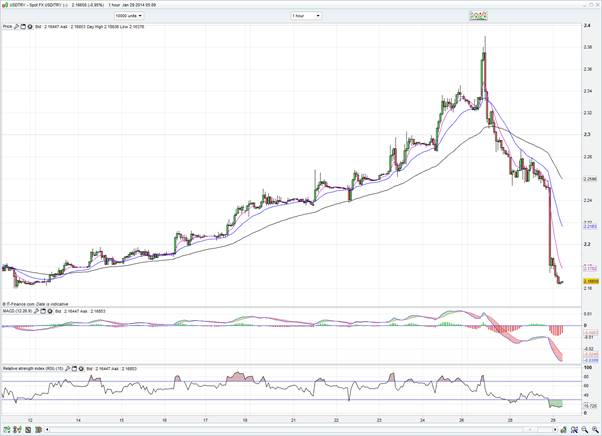Click the date label 21 on time axis
602x436 pixels.
292,421
